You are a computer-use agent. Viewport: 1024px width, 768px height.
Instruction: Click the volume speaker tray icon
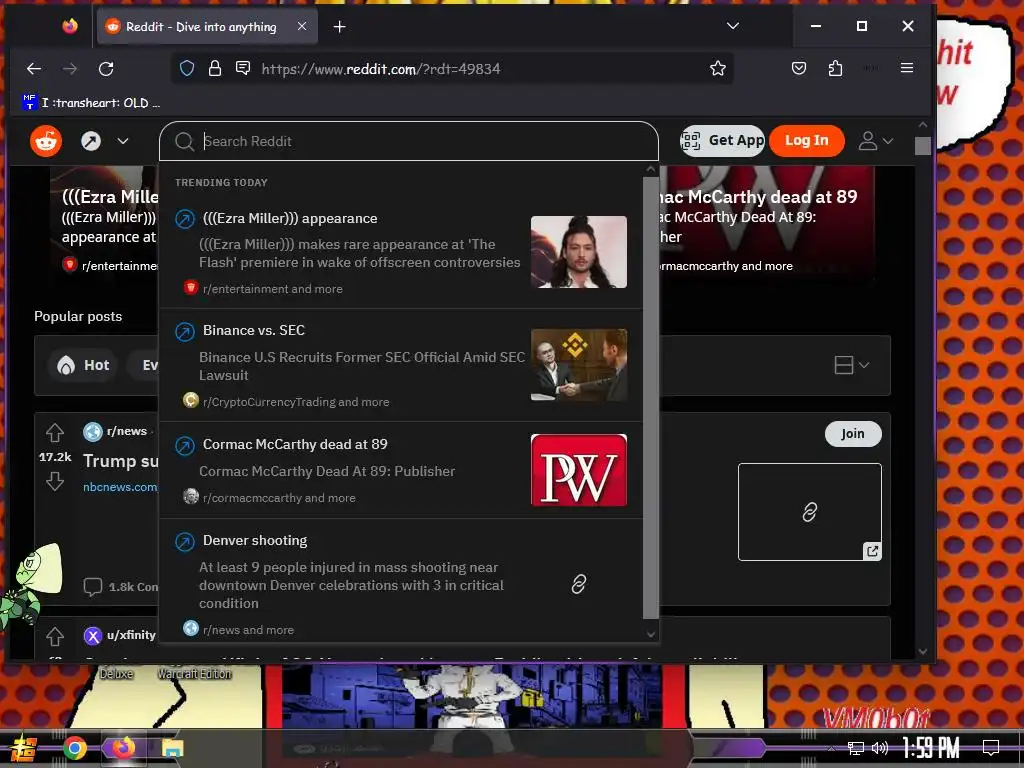pyautogui.click(x=879, y=748)
